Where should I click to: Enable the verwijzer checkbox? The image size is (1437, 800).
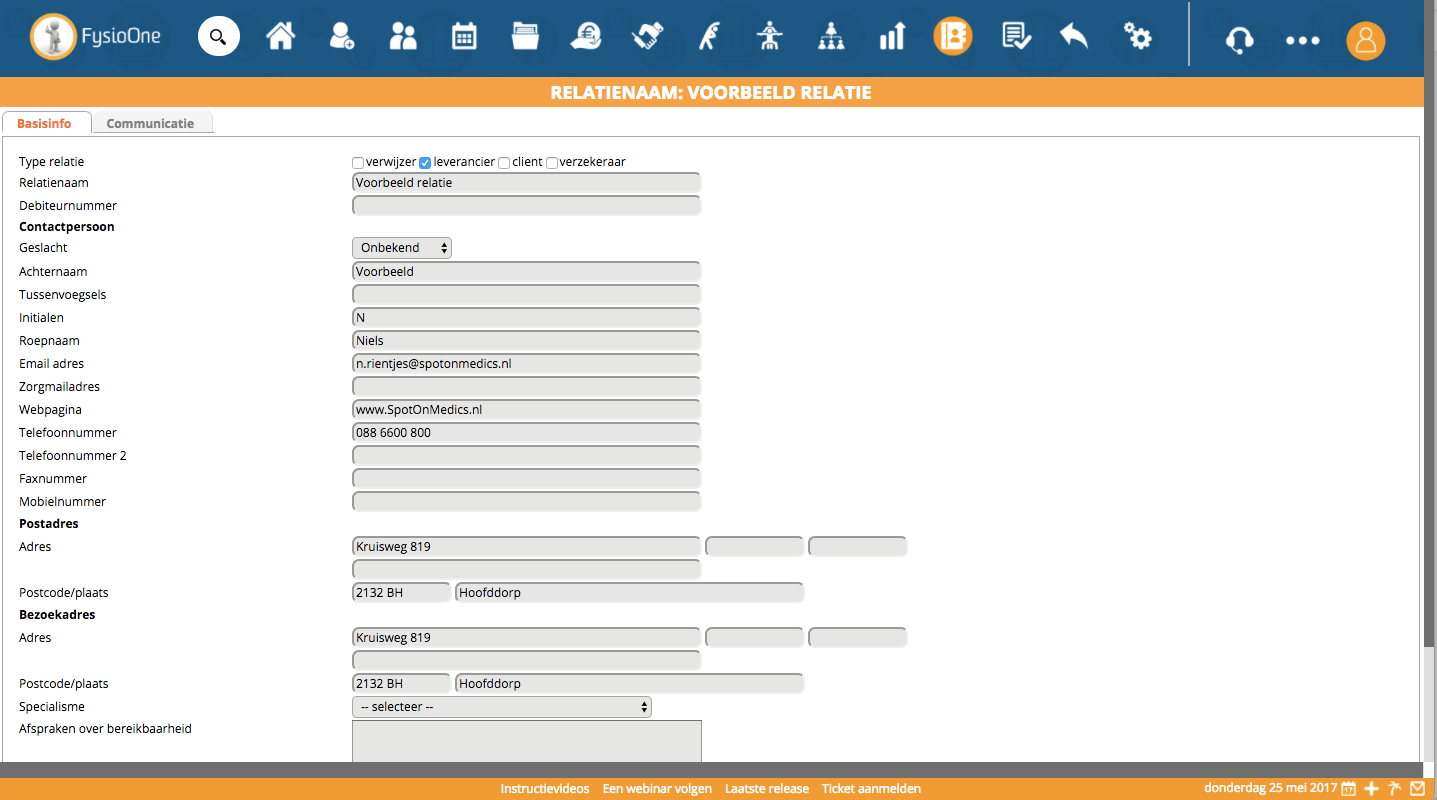click(358, 163)
